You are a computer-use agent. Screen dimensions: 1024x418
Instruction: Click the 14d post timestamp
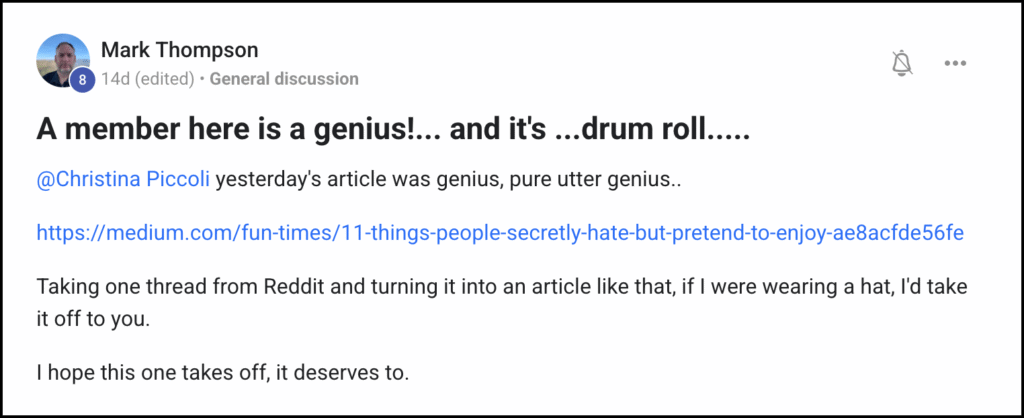116,78
